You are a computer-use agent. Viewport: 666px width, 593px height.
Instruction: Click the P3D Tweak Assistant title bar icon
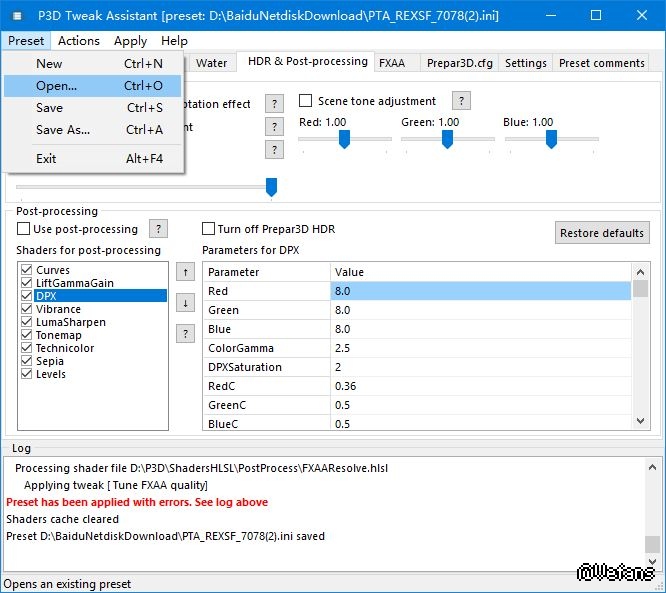coord(16,16)
